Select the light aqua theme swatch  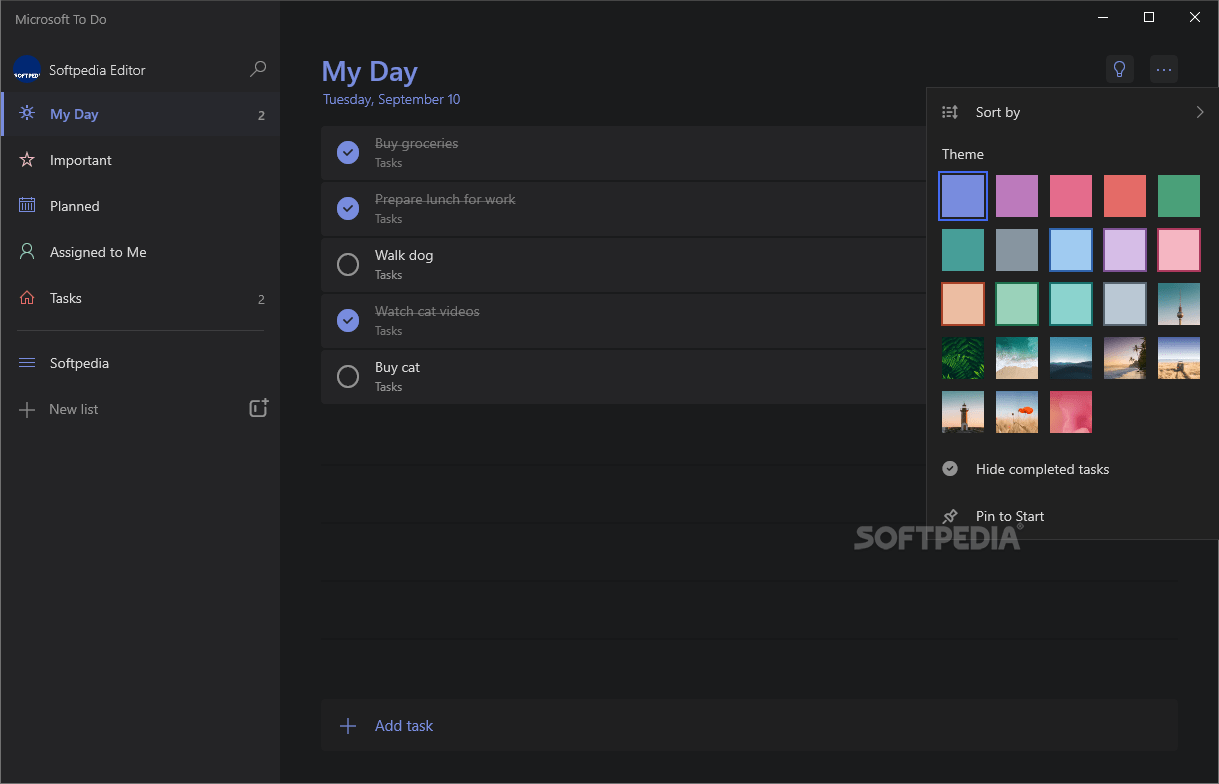click(x=1071, y=304)
